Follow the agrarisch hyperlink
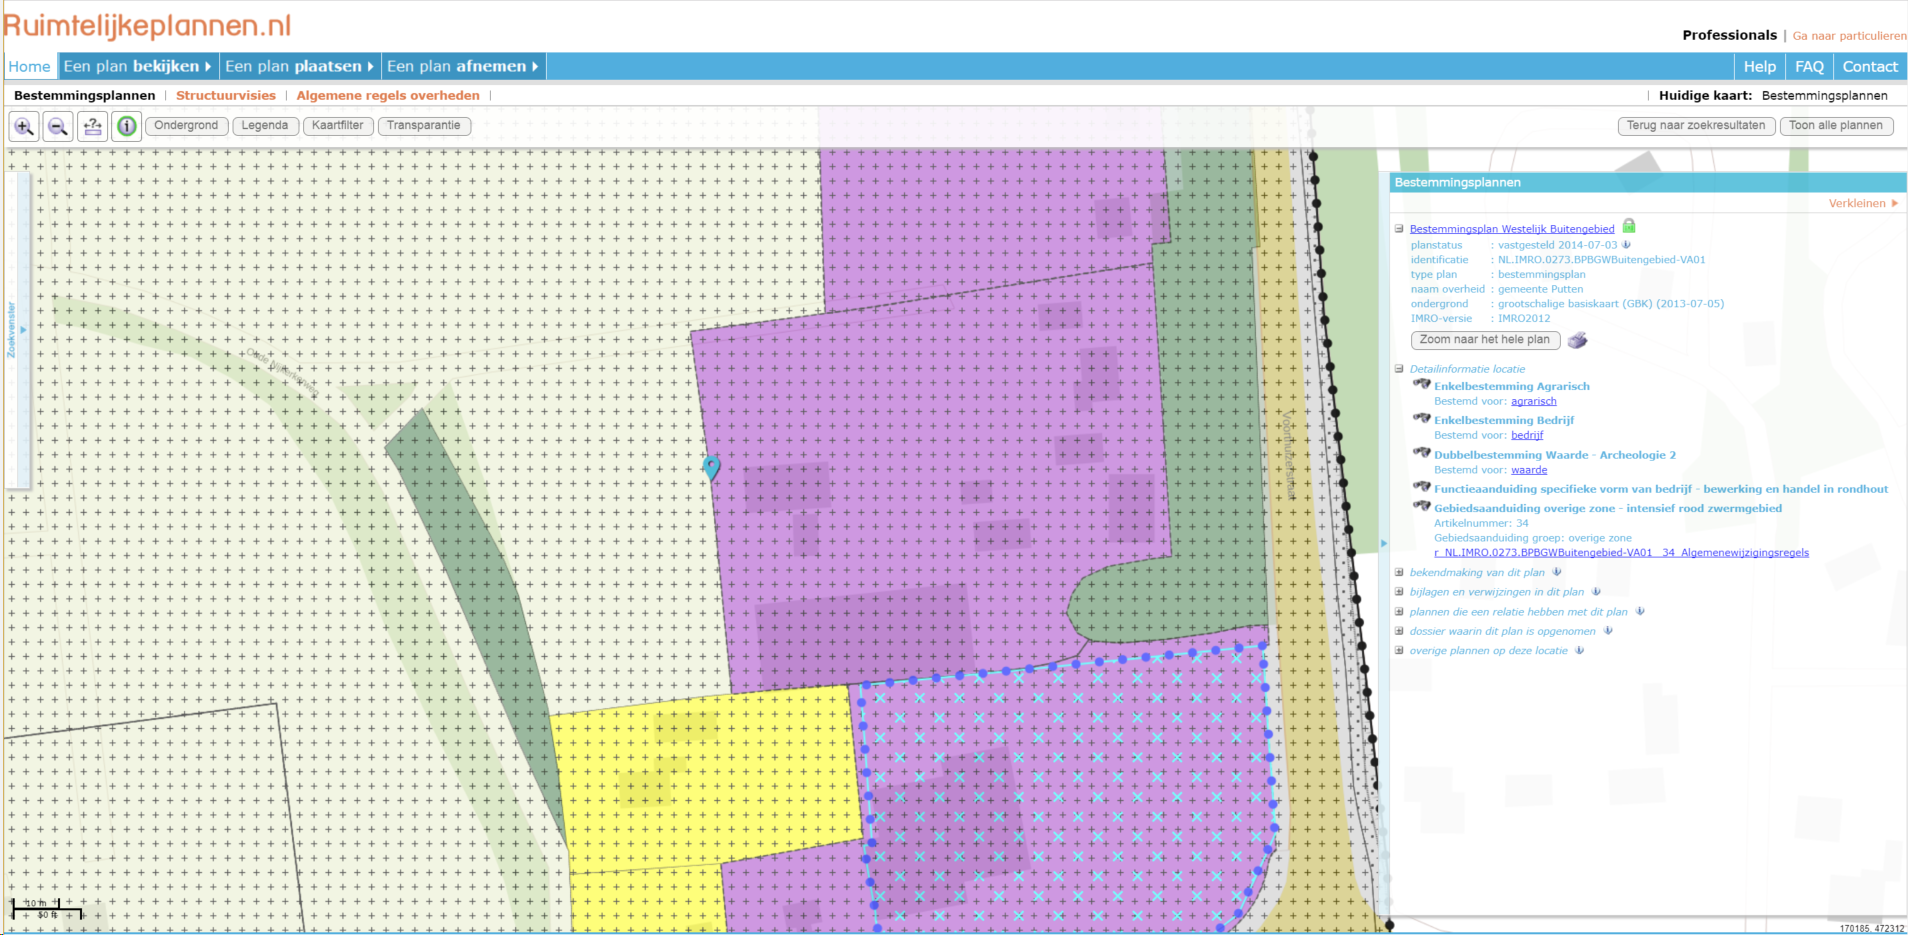 1533,401
